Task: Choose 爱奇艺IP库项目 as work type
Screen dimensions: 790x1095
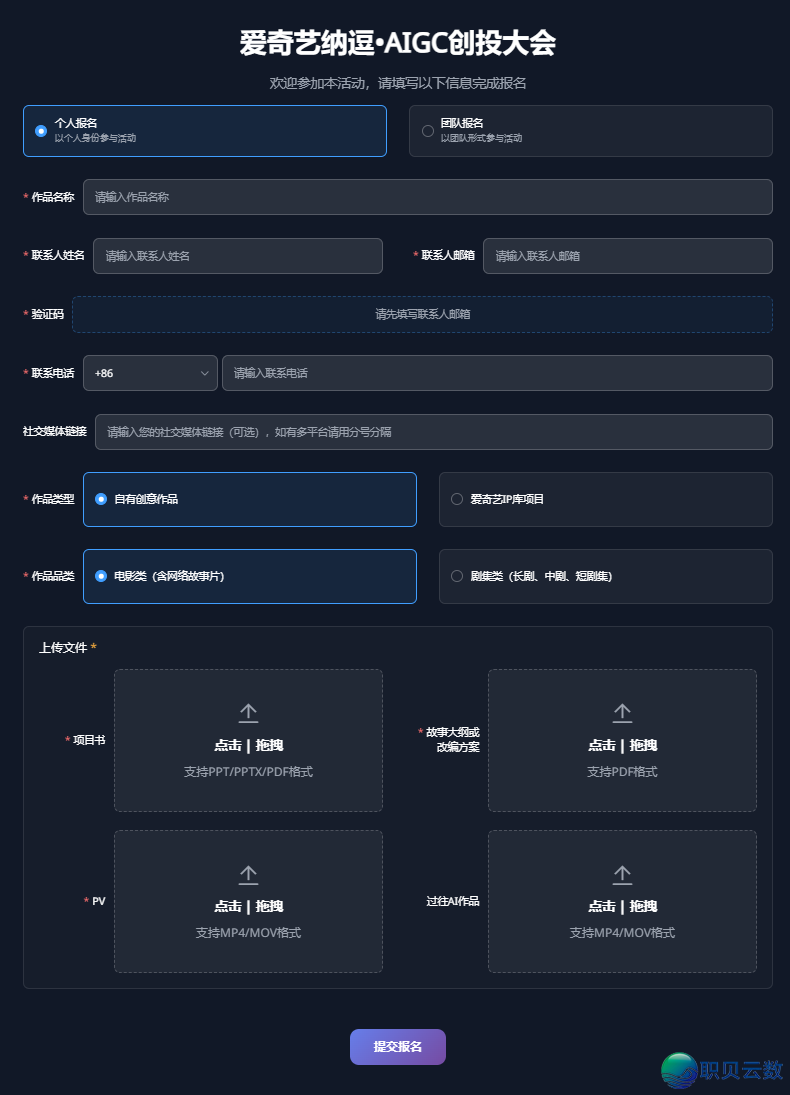Action: pyautogui.click(x=457, y=499)
